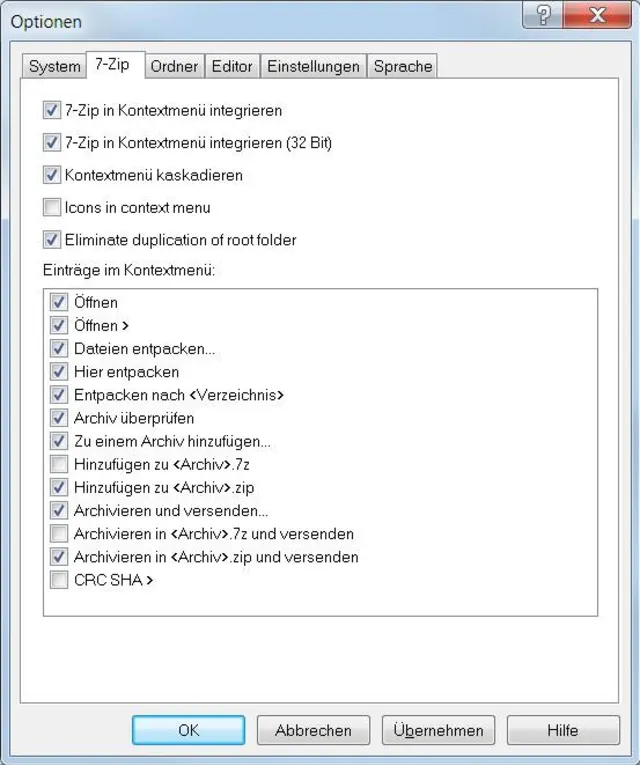Click the title bar help question mark

543,15
